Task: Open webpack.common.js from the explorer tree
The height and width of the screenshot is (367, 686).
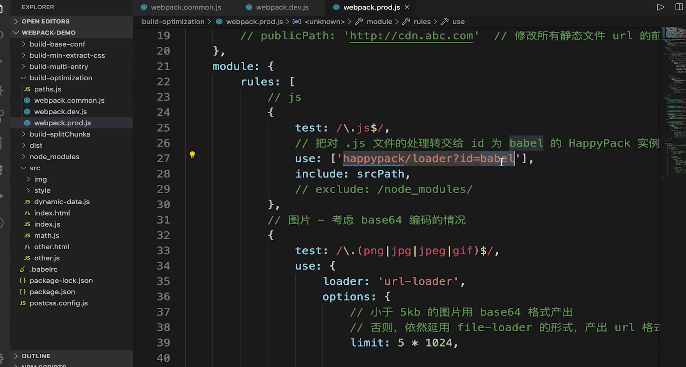Action: coord(69,100)
